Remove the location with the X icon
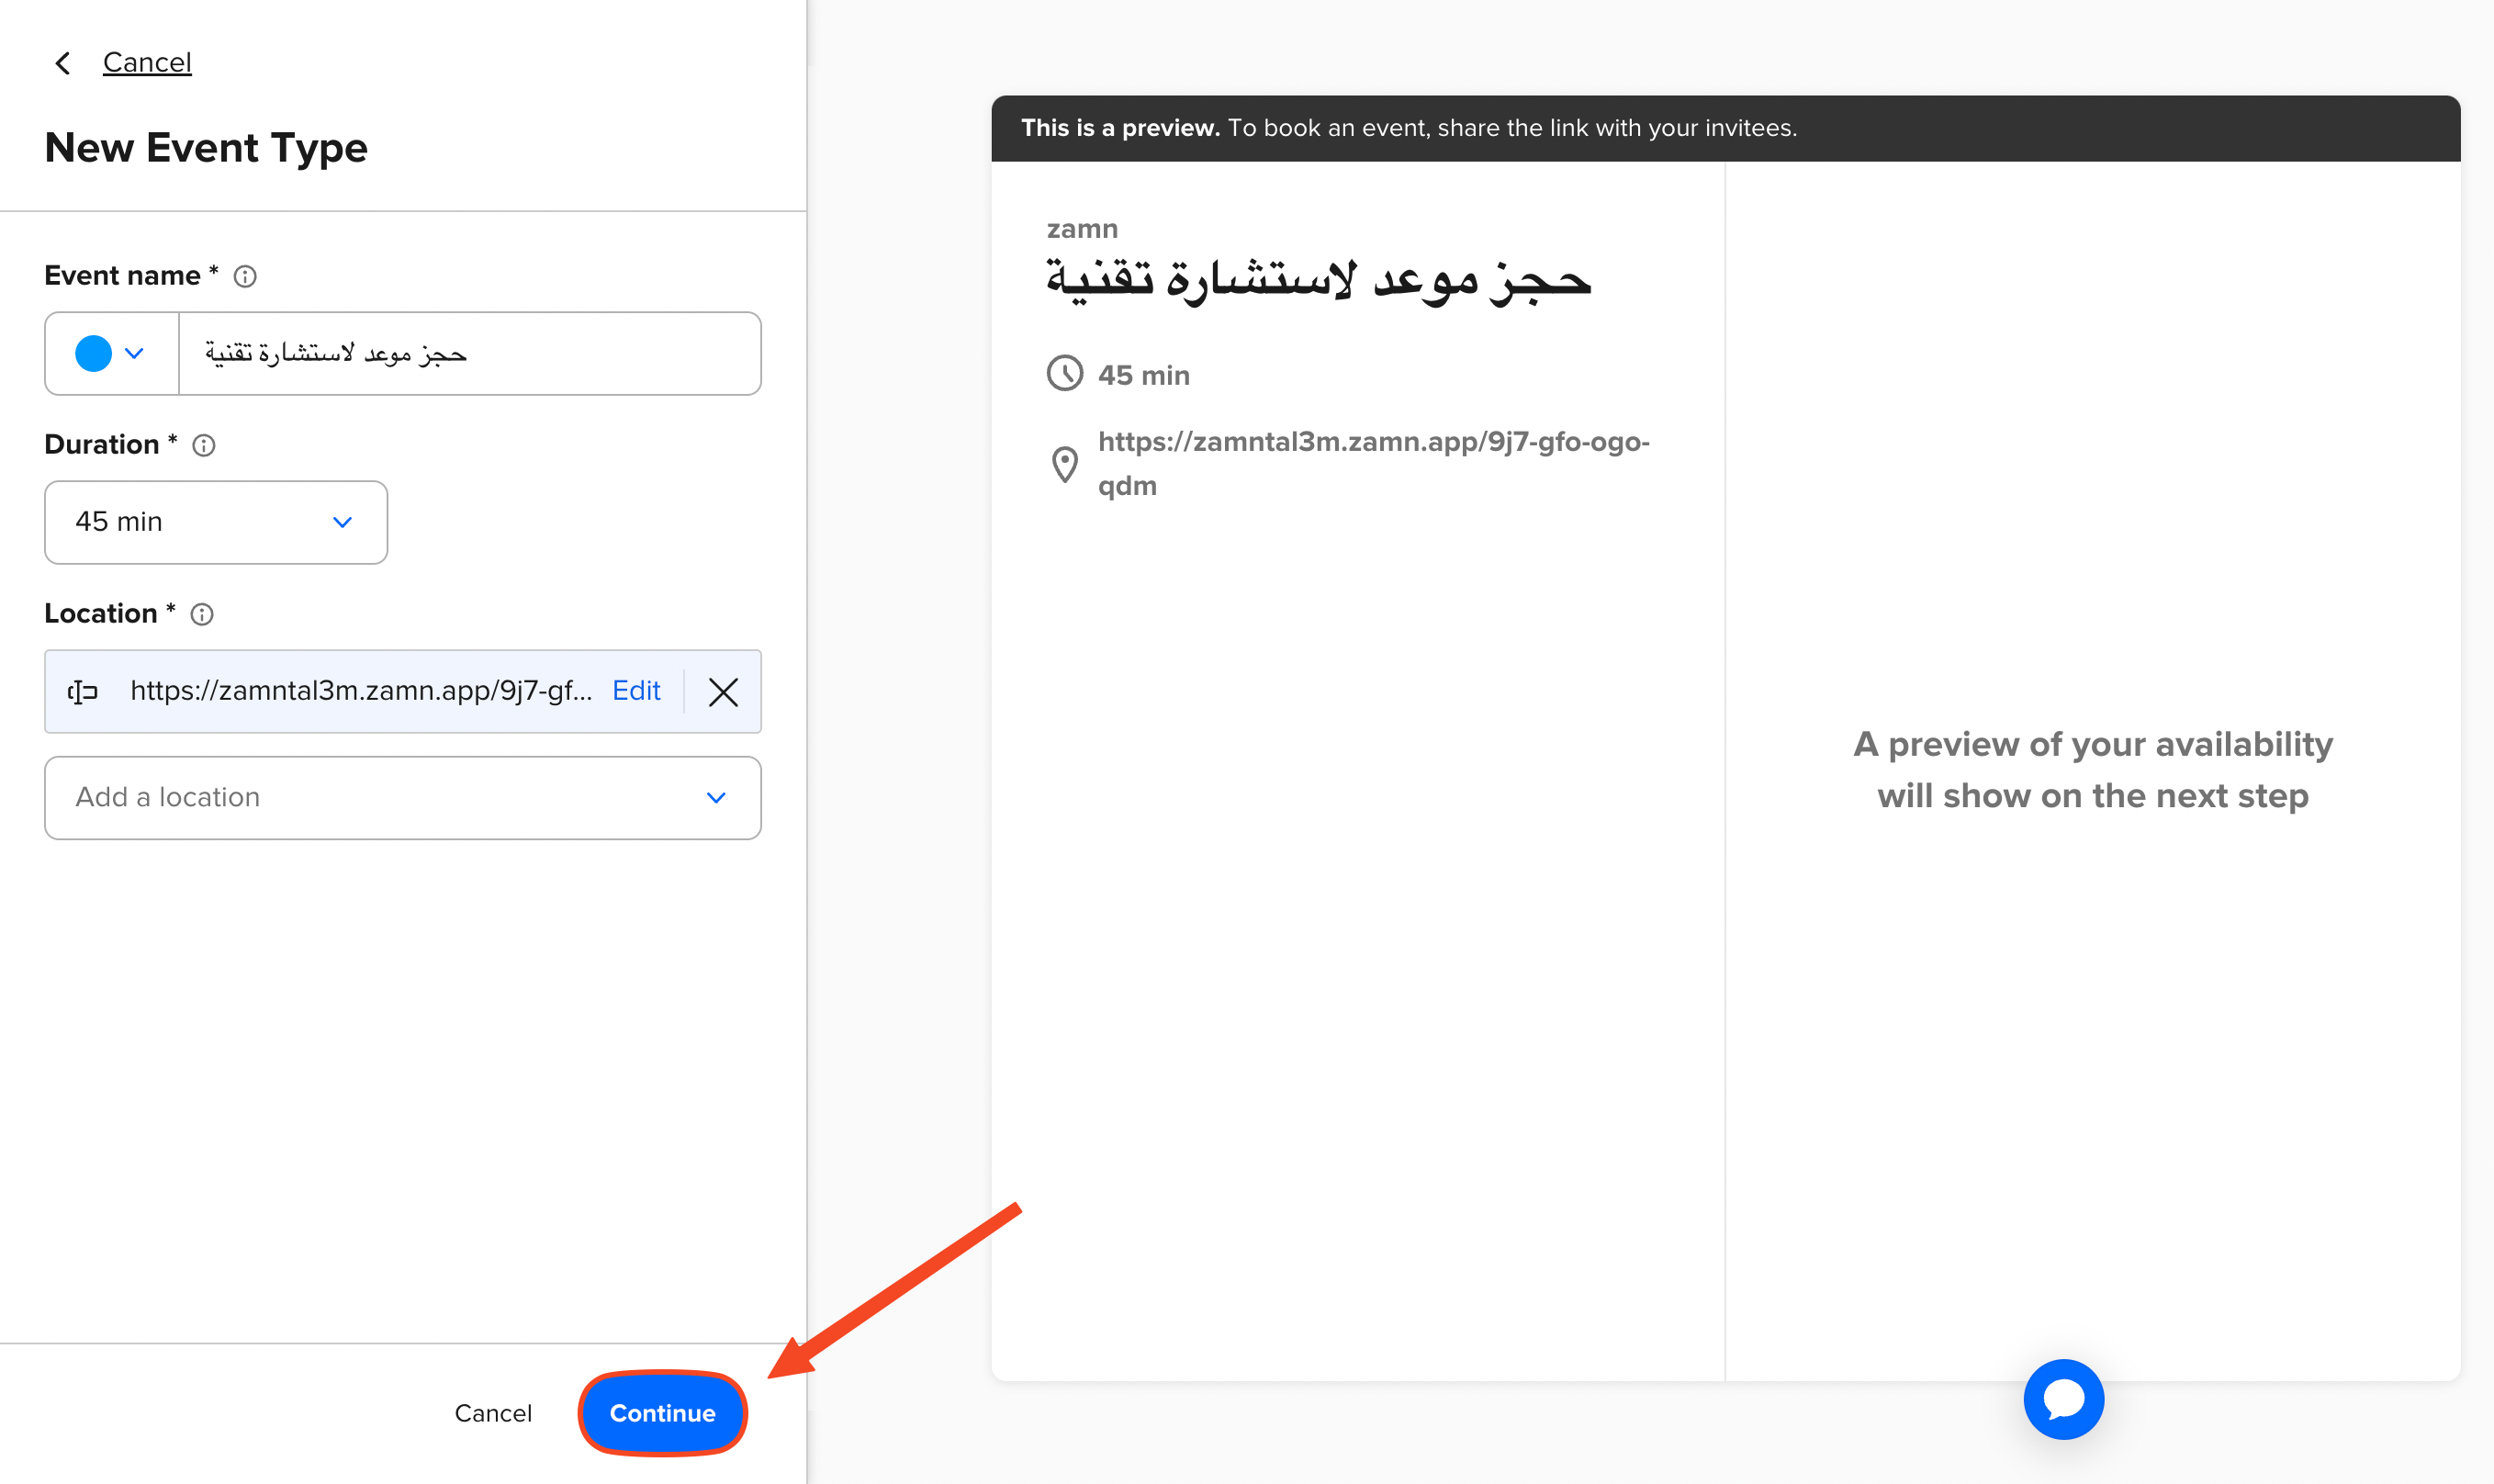Screen dimensions: 2494x1484 tap(723, 691)
